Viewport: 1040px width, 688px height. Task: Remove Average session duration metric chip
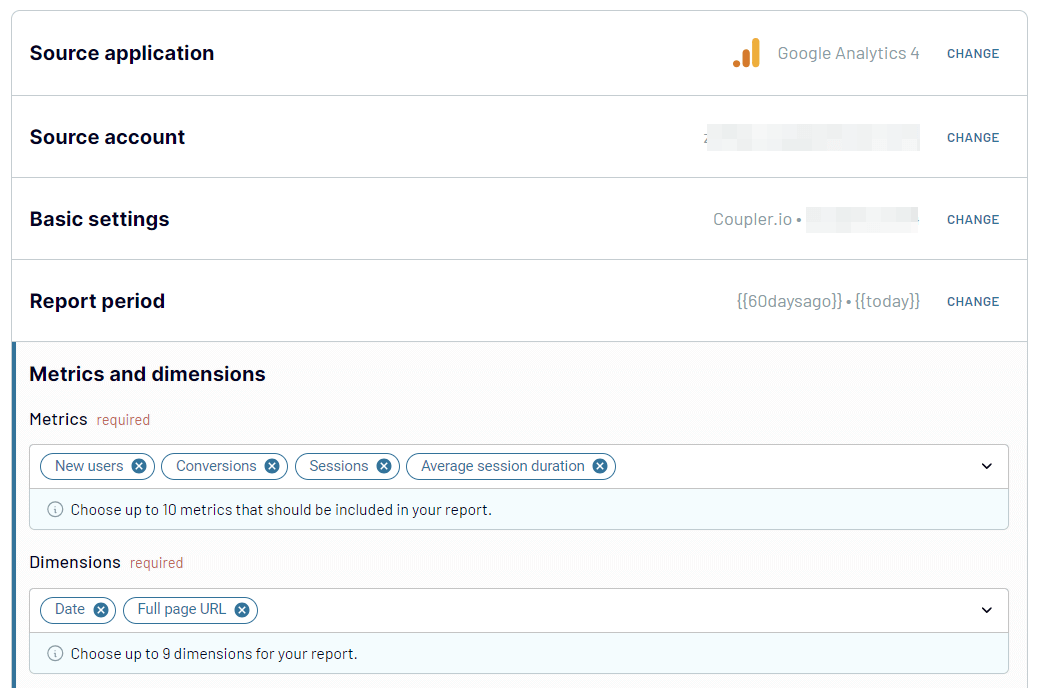(600, 466)
